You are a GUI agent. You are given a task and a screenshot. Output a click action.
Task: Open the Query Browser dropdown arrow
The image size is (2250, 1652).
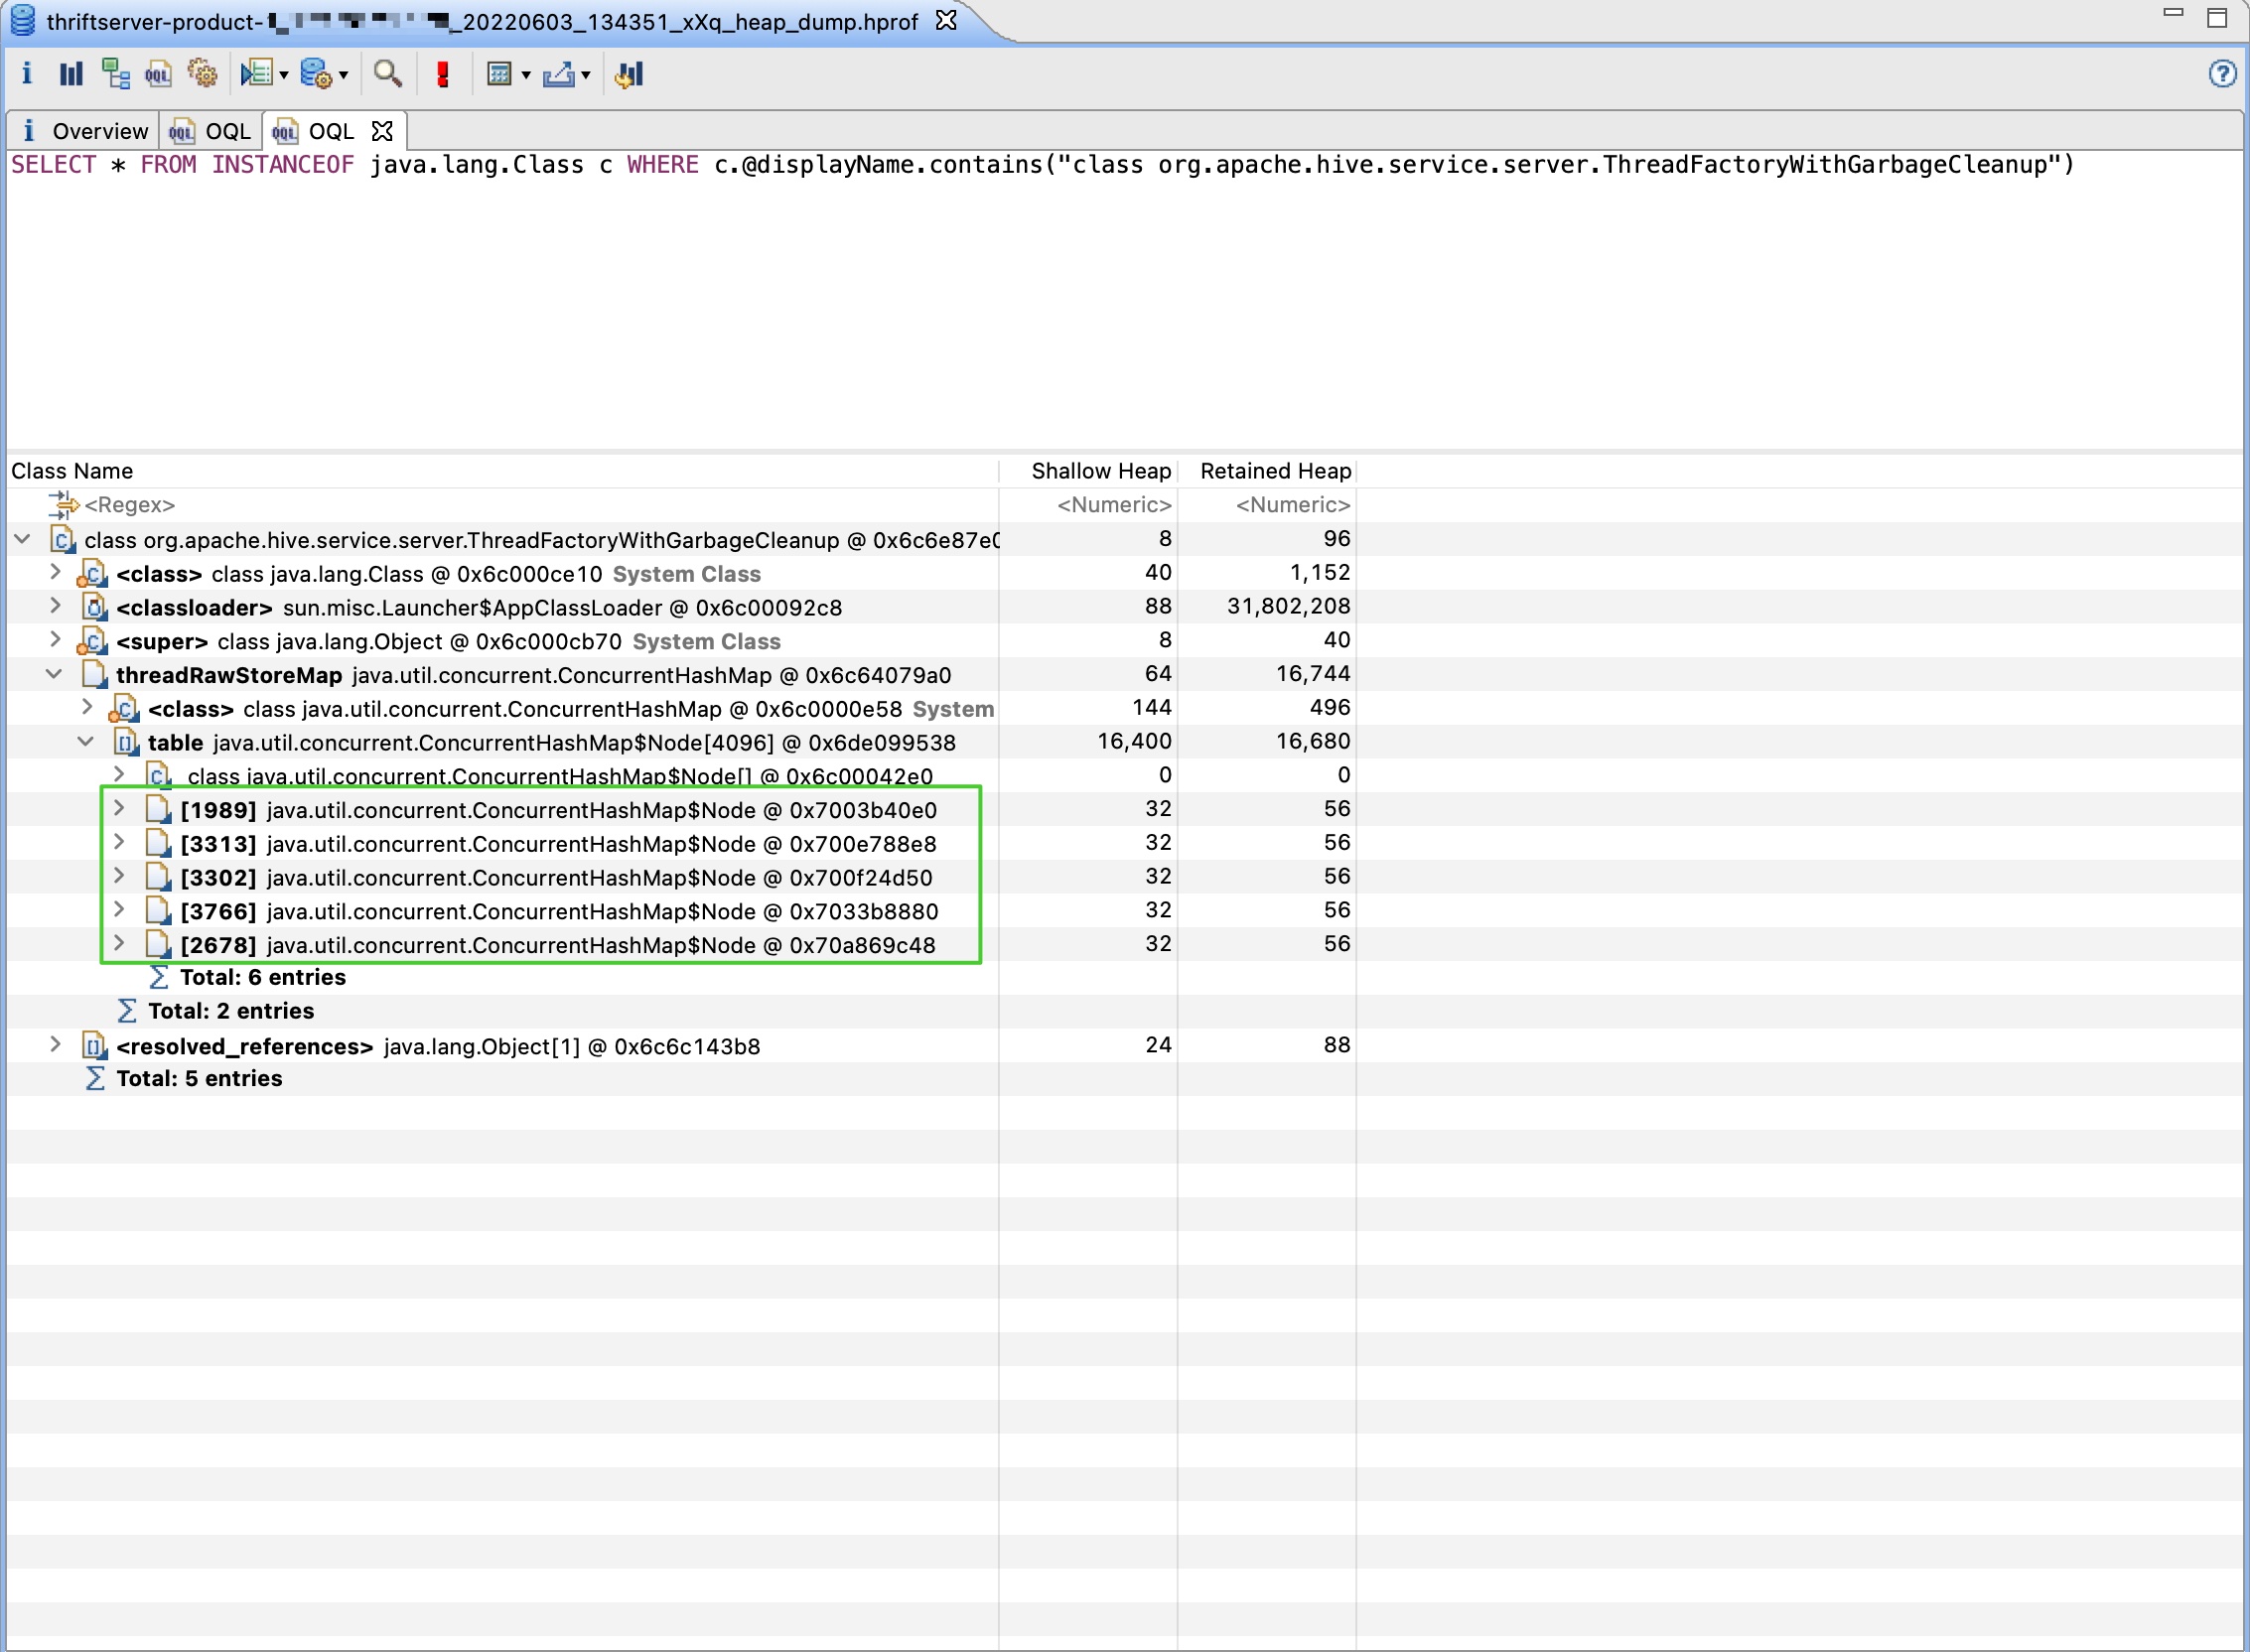coord(343,75)
